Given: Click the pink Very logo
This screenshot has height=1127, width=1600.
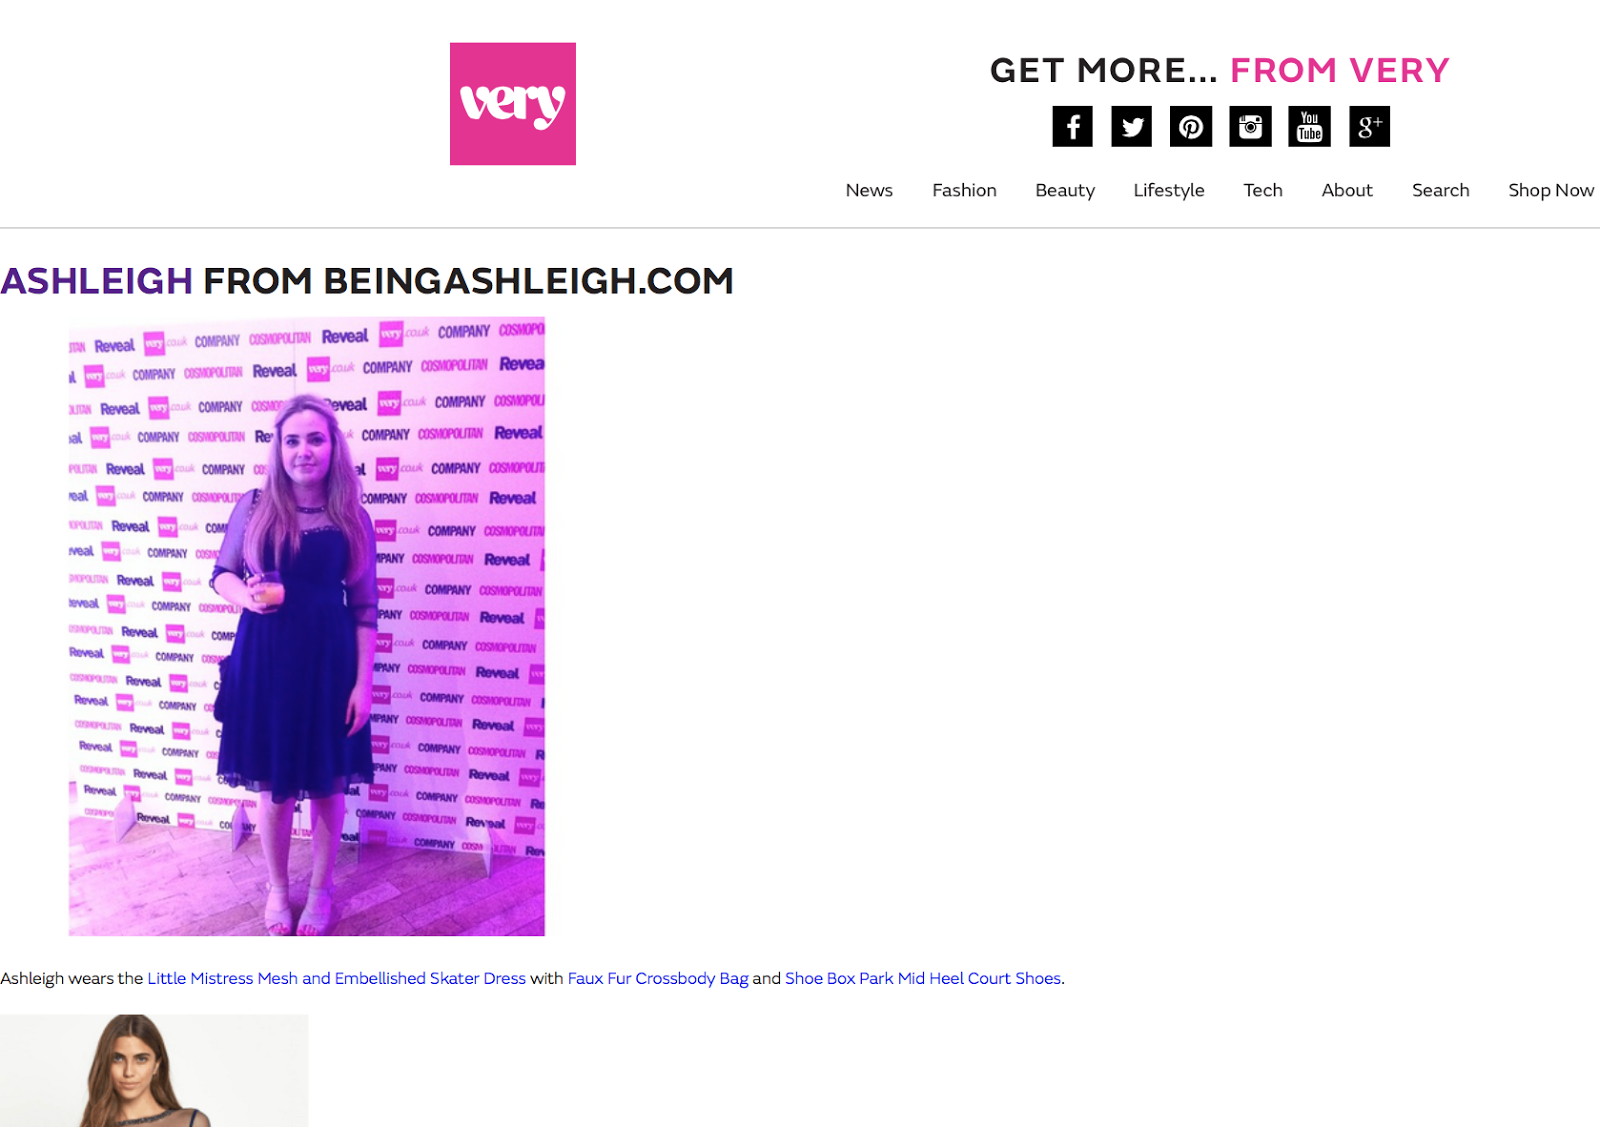Looking at the screenshot, I should pos(513,104).
